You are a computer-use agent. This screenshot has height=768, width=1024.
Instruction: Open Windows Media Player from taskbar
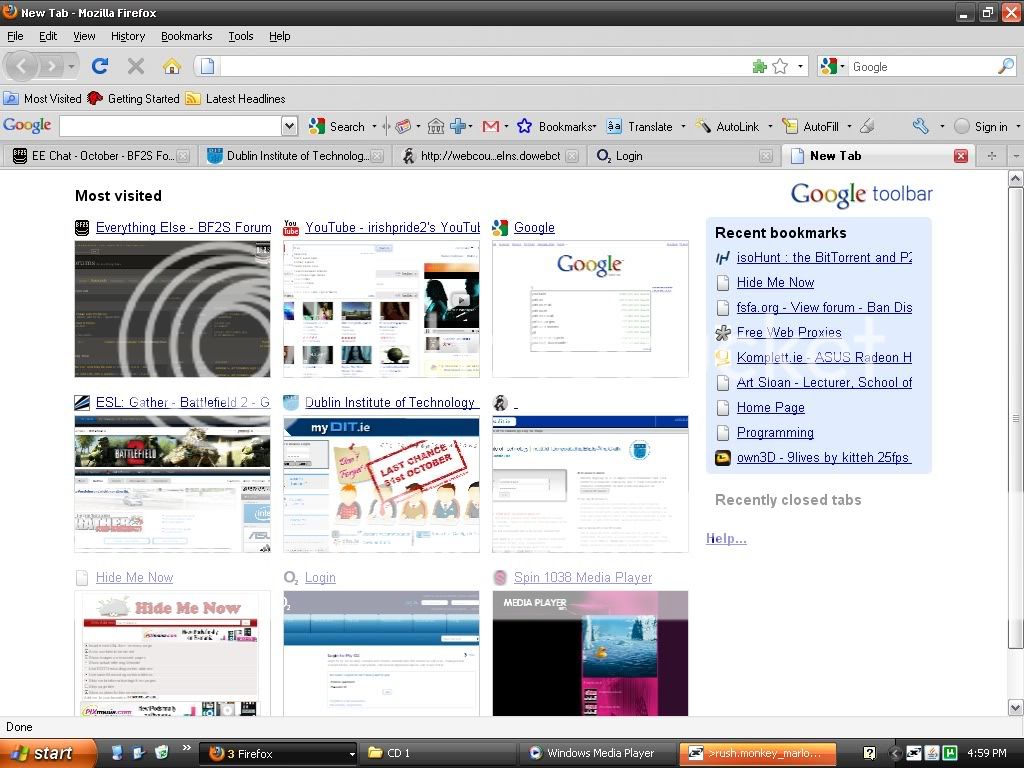point(598,753)
